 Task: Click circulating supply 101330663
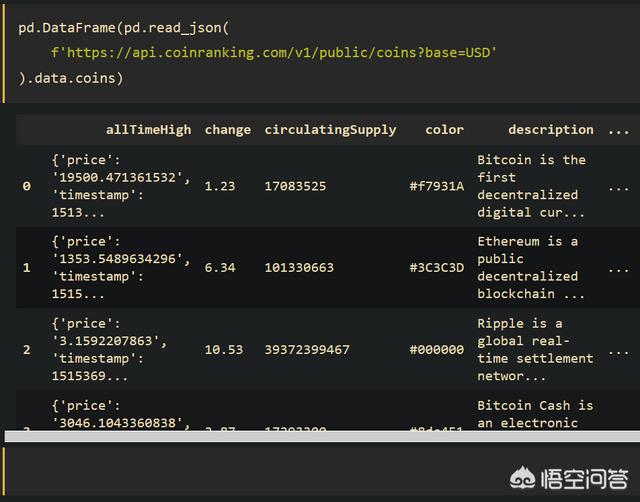point(299,268)
